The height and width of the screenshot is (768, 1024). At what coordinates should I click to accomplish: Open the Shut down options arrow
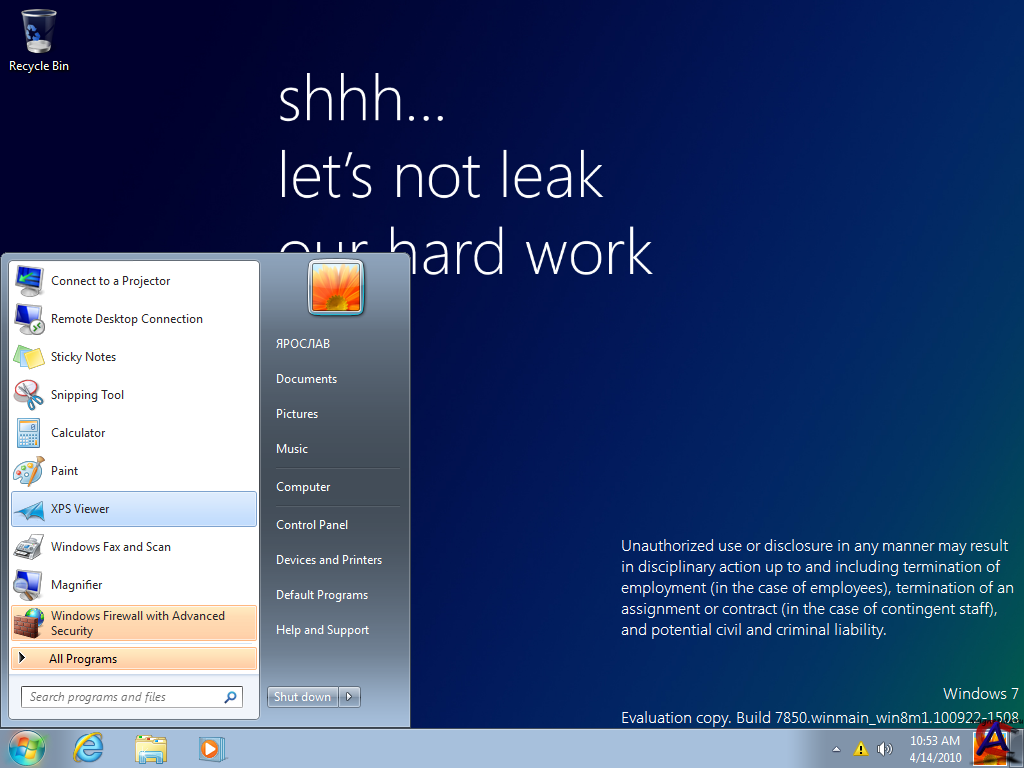pos(350,697)
